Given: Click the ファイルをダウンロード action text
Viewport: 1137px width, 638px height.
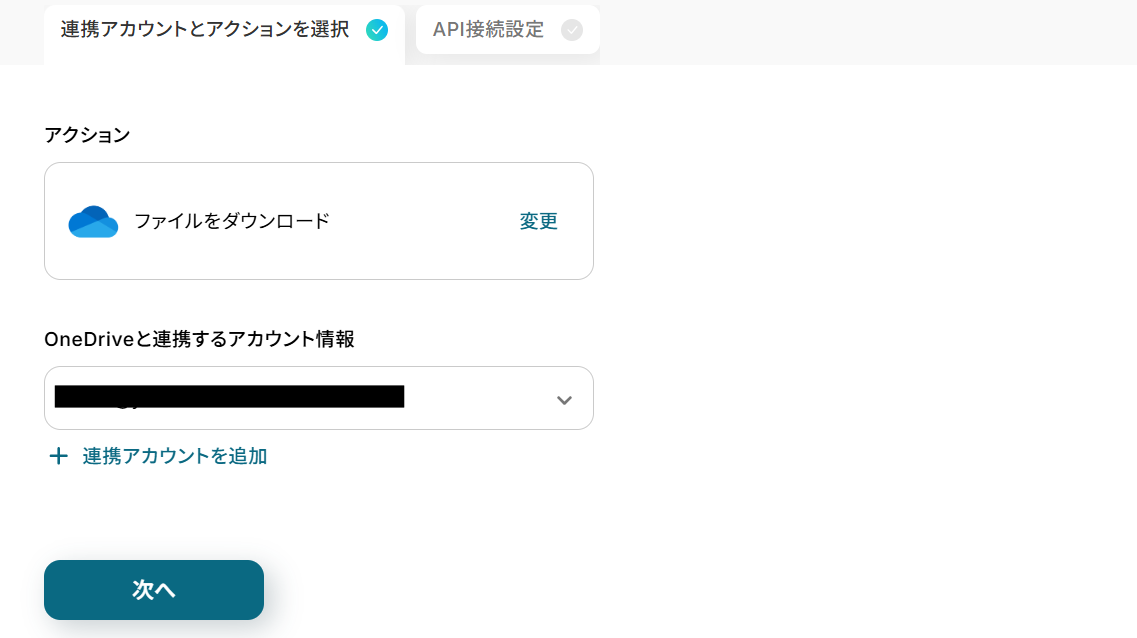Looking at the screenshot, I should (232, 222).
